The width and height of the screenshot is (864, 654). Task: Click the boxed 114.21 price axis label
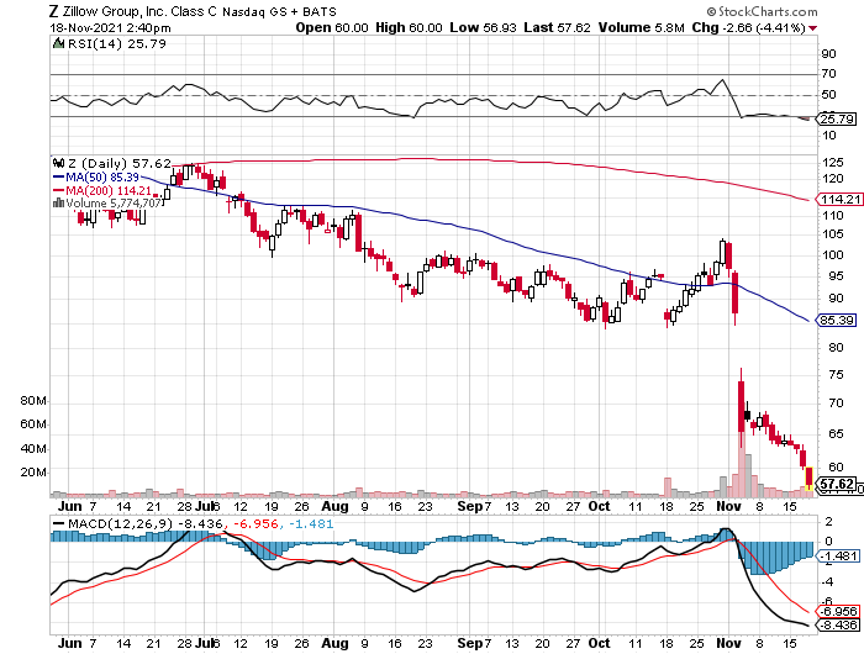tap(841, 199)
